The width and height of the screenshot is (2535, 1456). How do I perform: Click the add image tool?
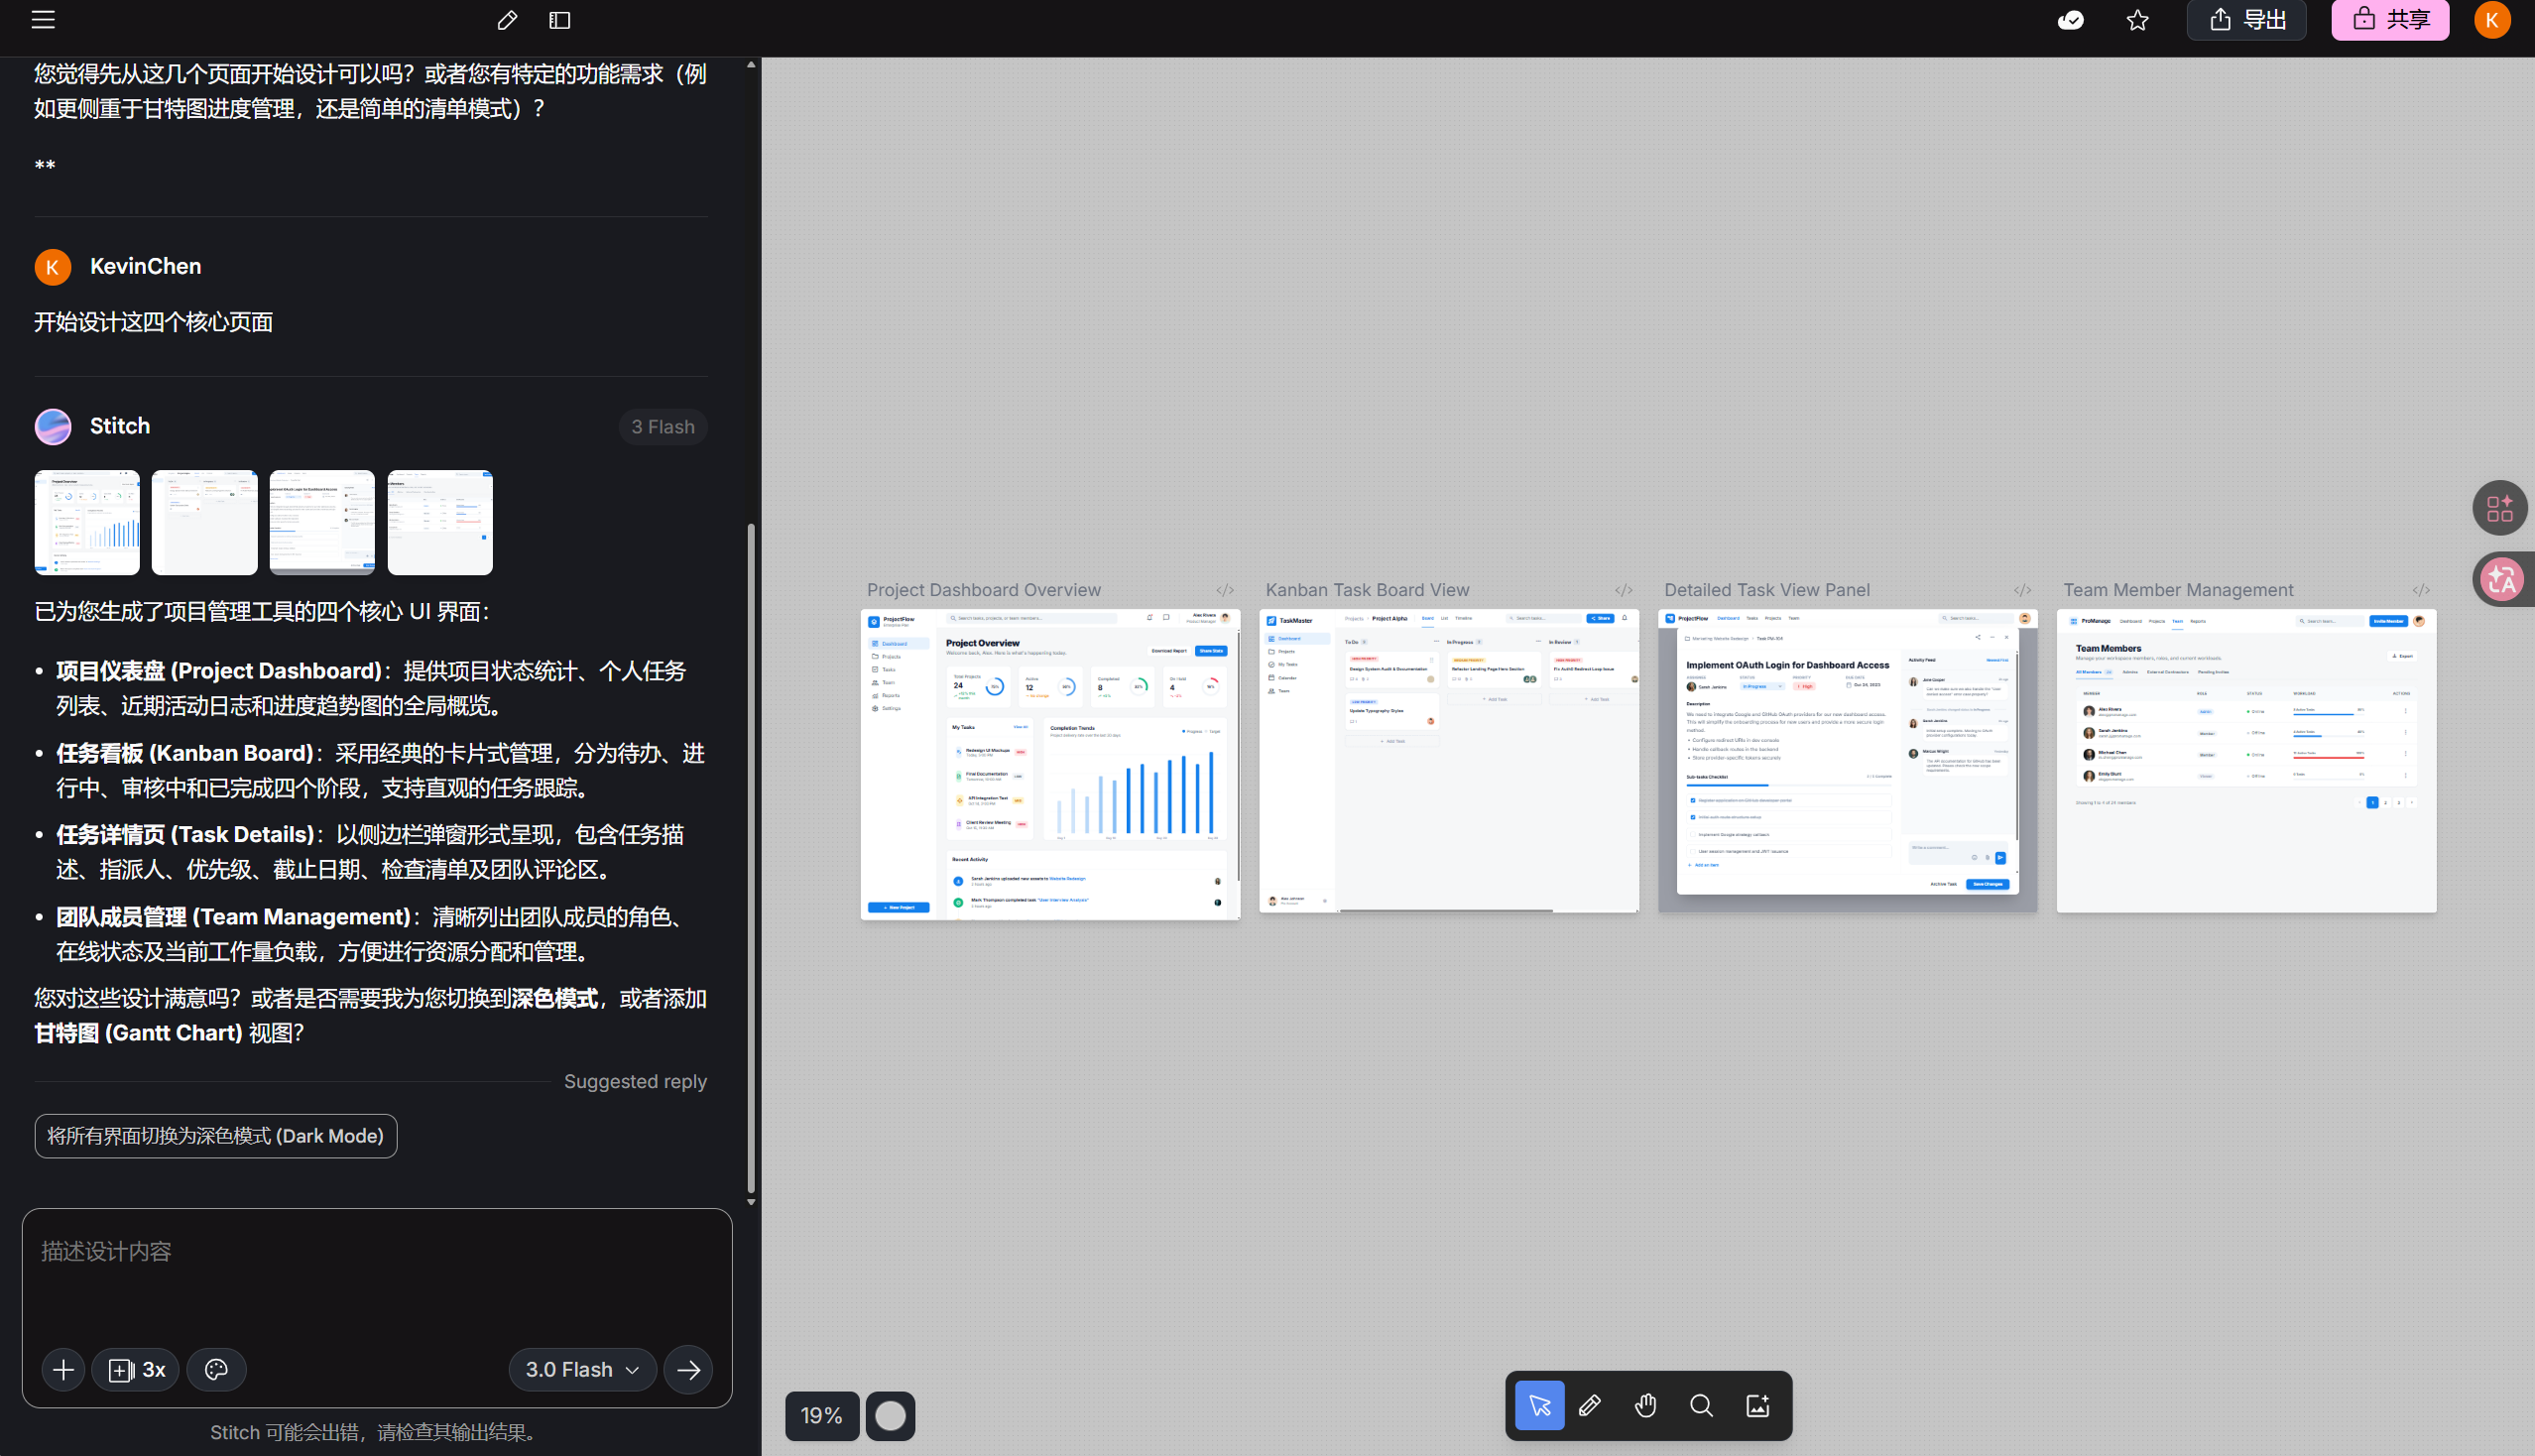pos(1757,1406)
